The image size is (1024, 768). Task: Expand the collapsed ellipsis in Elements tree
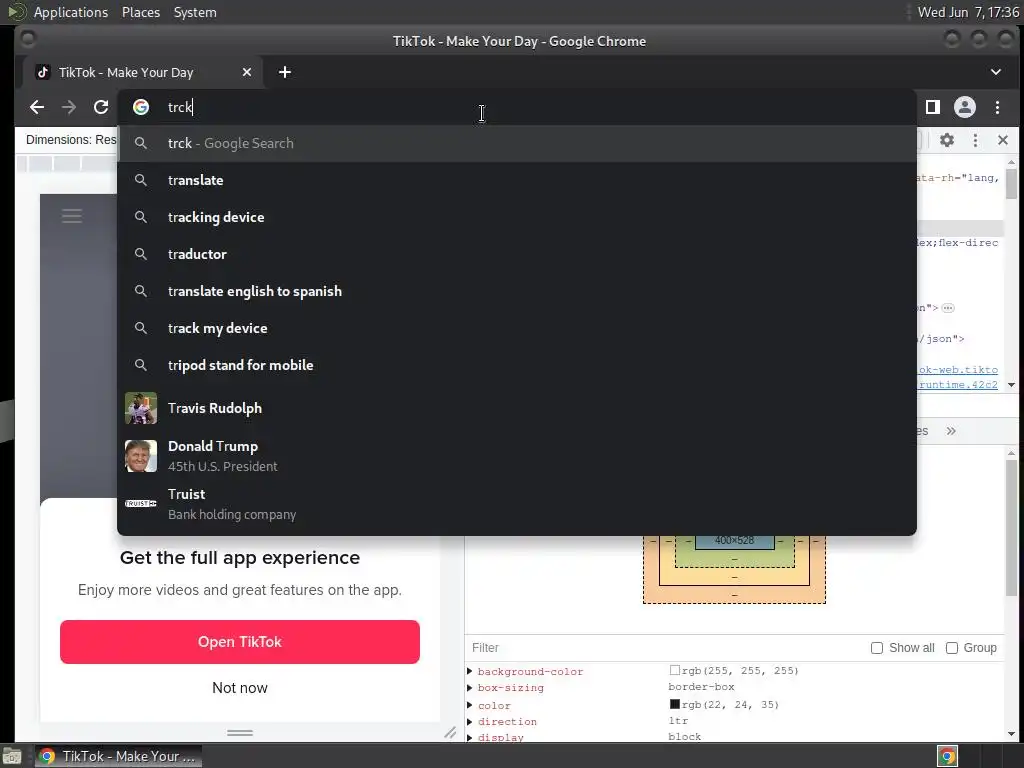[948, 308]
